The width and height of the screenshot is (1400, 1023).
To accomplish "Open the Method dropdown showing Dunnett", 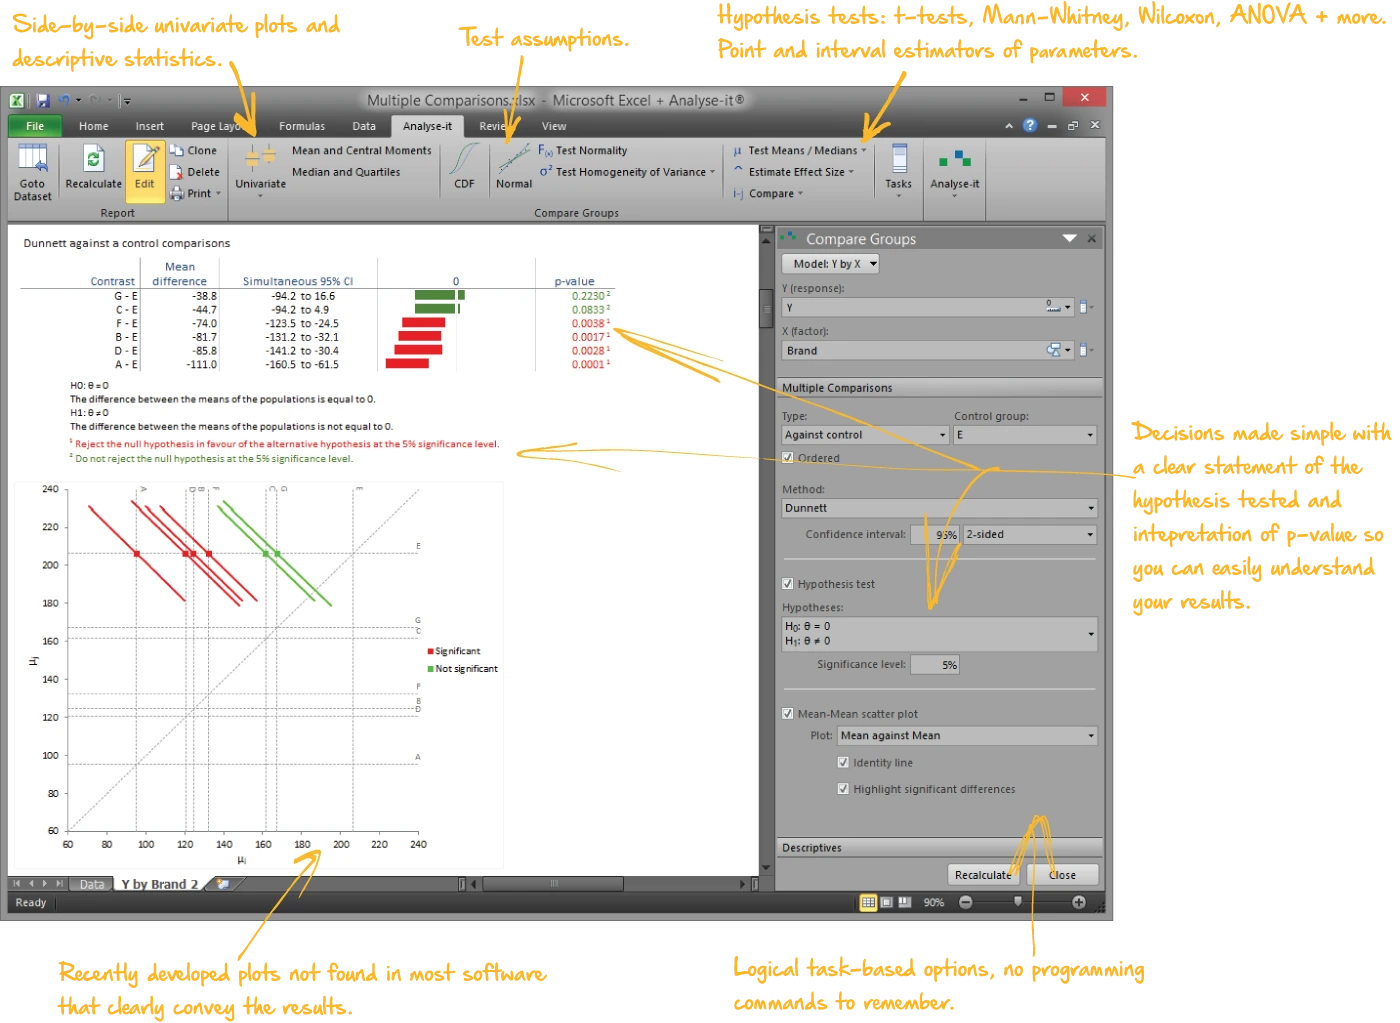I will (x=939, y=508).
